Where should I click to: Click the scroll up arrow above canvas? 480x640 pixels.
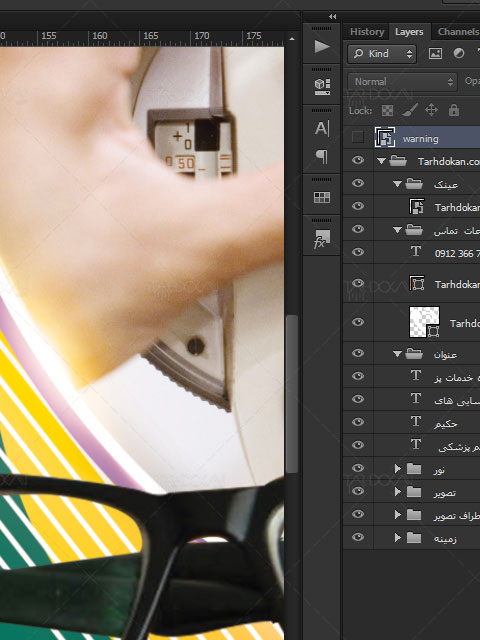click(x=291, y=39)
